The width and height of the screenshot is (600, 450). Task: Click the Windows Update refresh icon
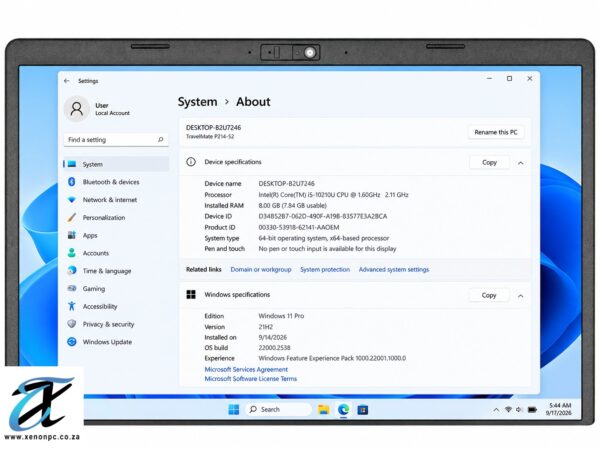(x=72, y=341)
